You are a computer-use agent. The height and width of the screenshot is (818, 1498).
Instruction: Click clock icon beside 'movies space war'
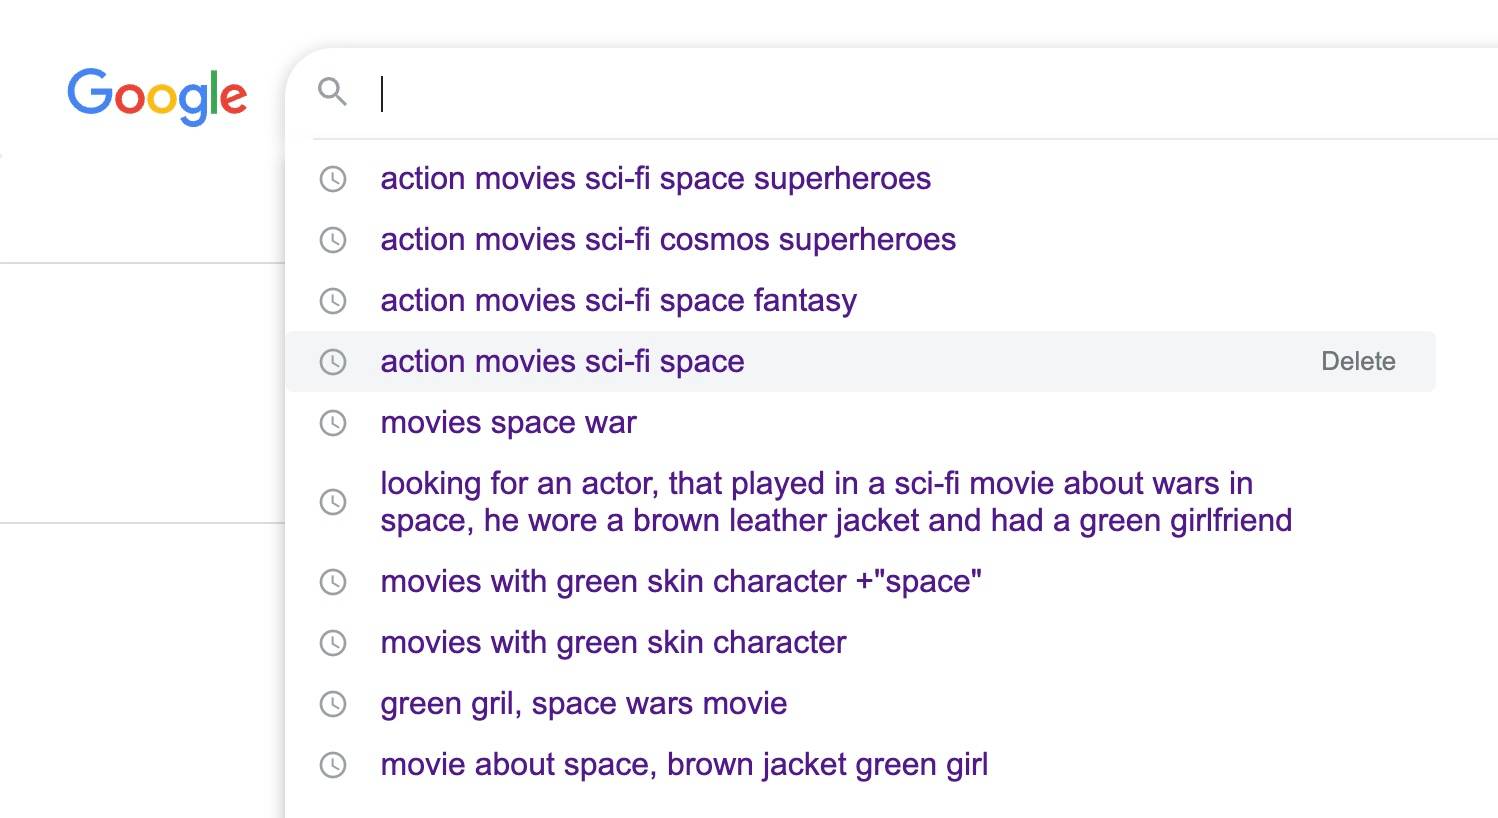(333, 423)
